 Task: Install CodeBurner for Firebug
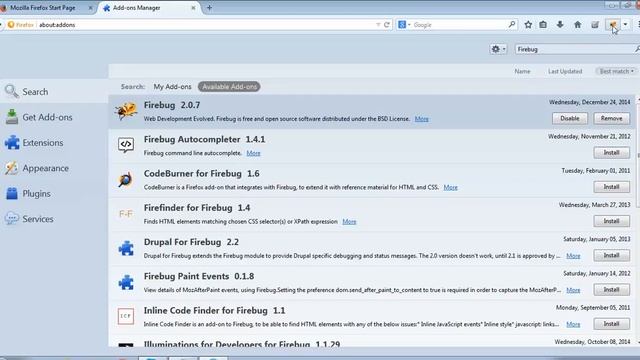(611, 187)
